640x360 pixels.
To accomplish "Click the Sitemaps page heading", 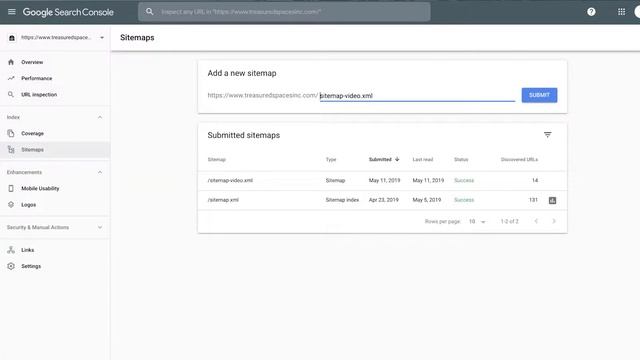I will point(137,38).
